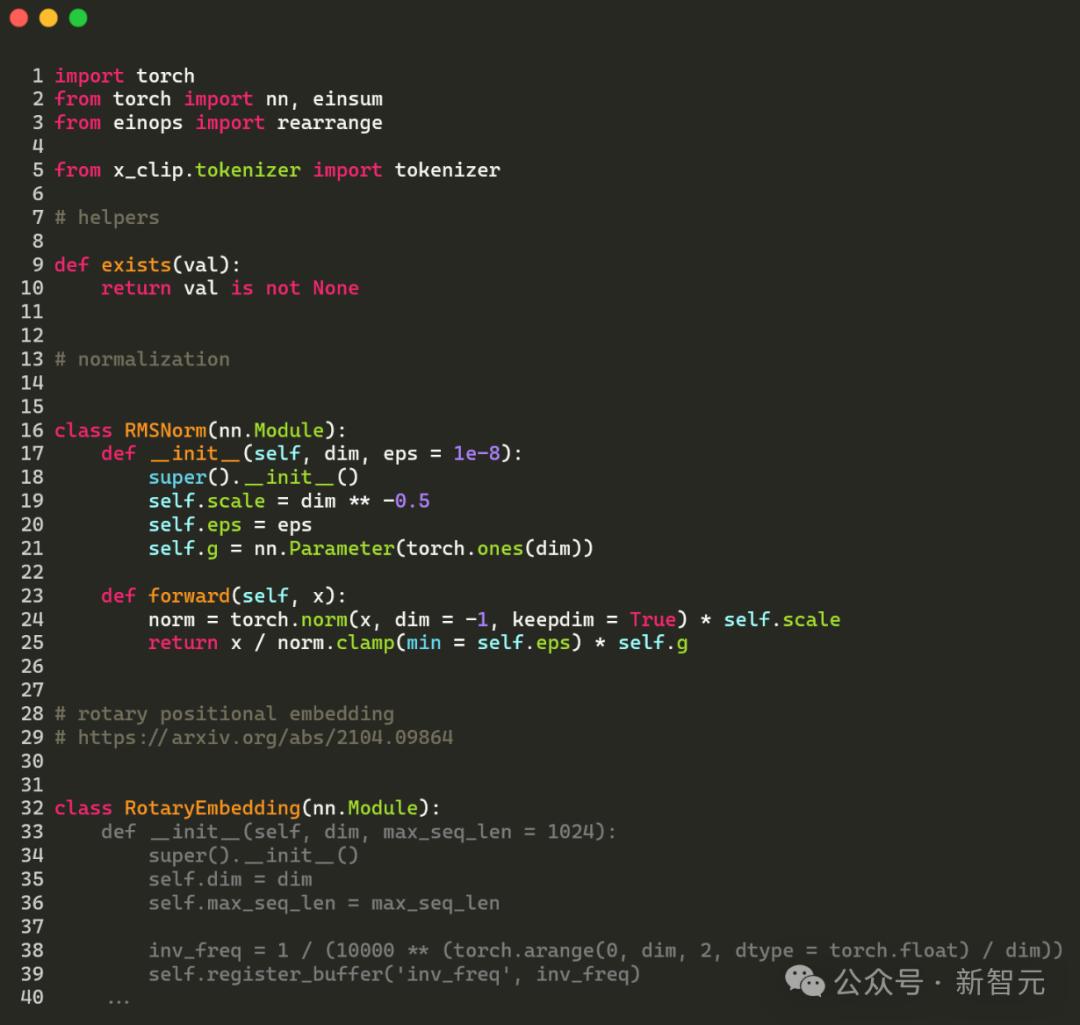Screen dimensions: 1080x1025
Task: Click the red close button
Action: [19, 17]
